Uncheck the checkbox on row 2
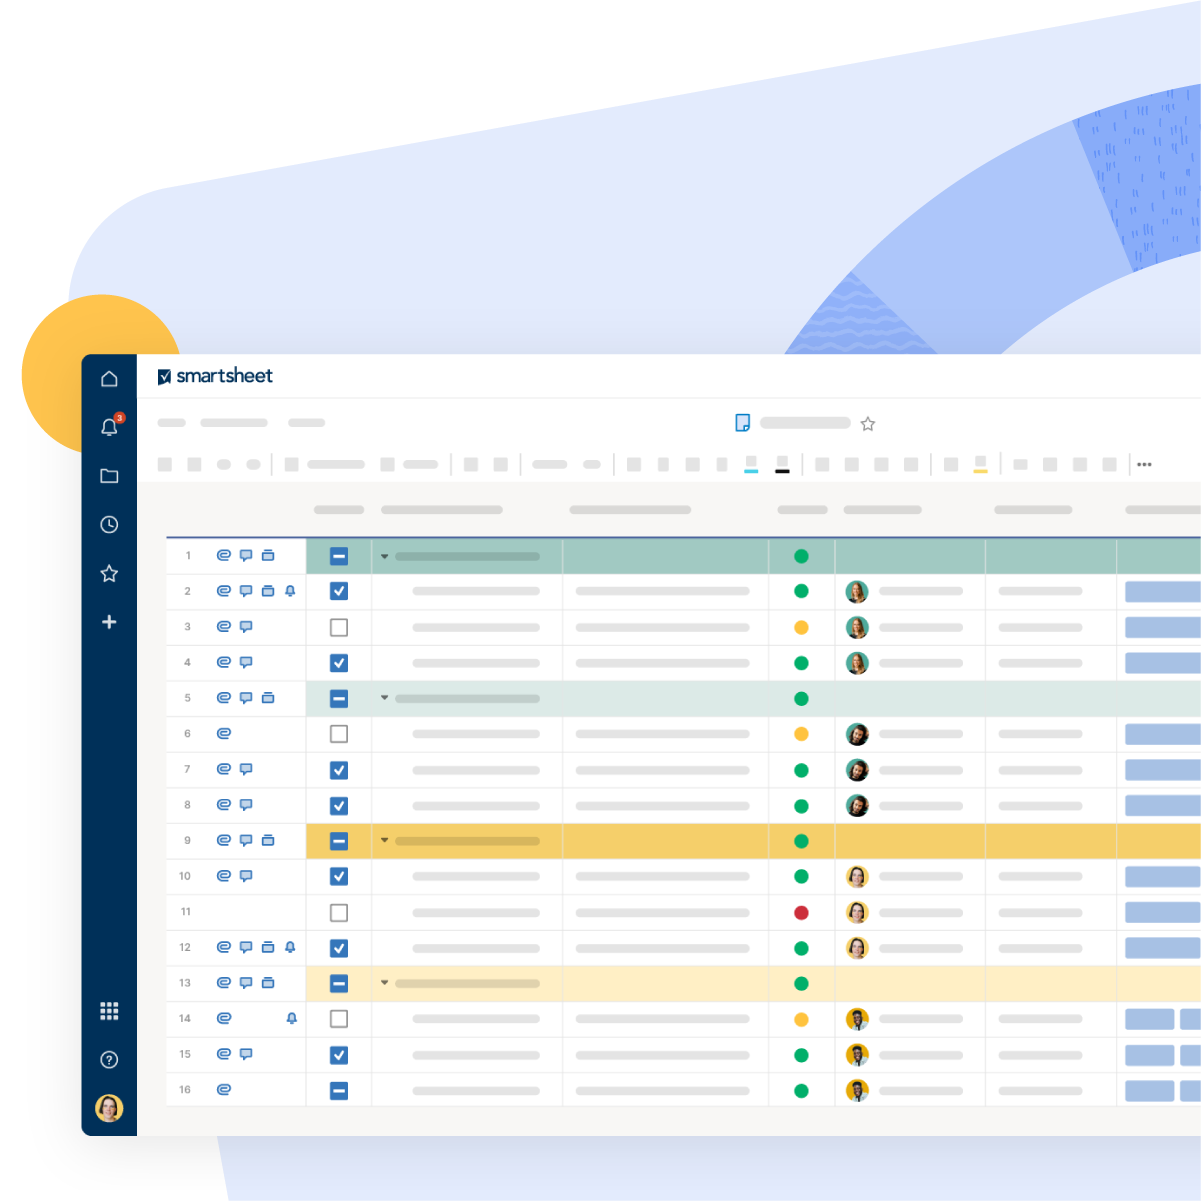The image size is (1201, 1201). pyautogui.click(x=339, y=591)
